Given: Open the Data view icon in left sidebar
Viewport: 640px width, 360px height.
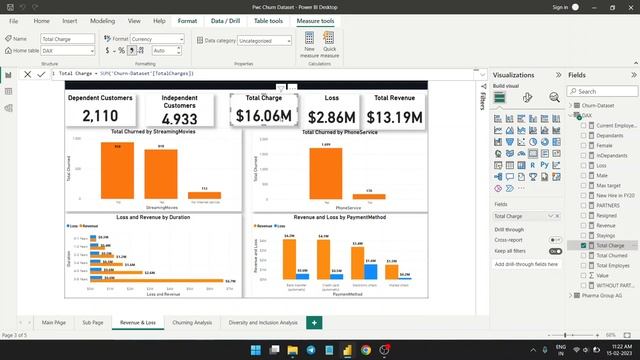Looking at the screenshot, I should [9, 91].
